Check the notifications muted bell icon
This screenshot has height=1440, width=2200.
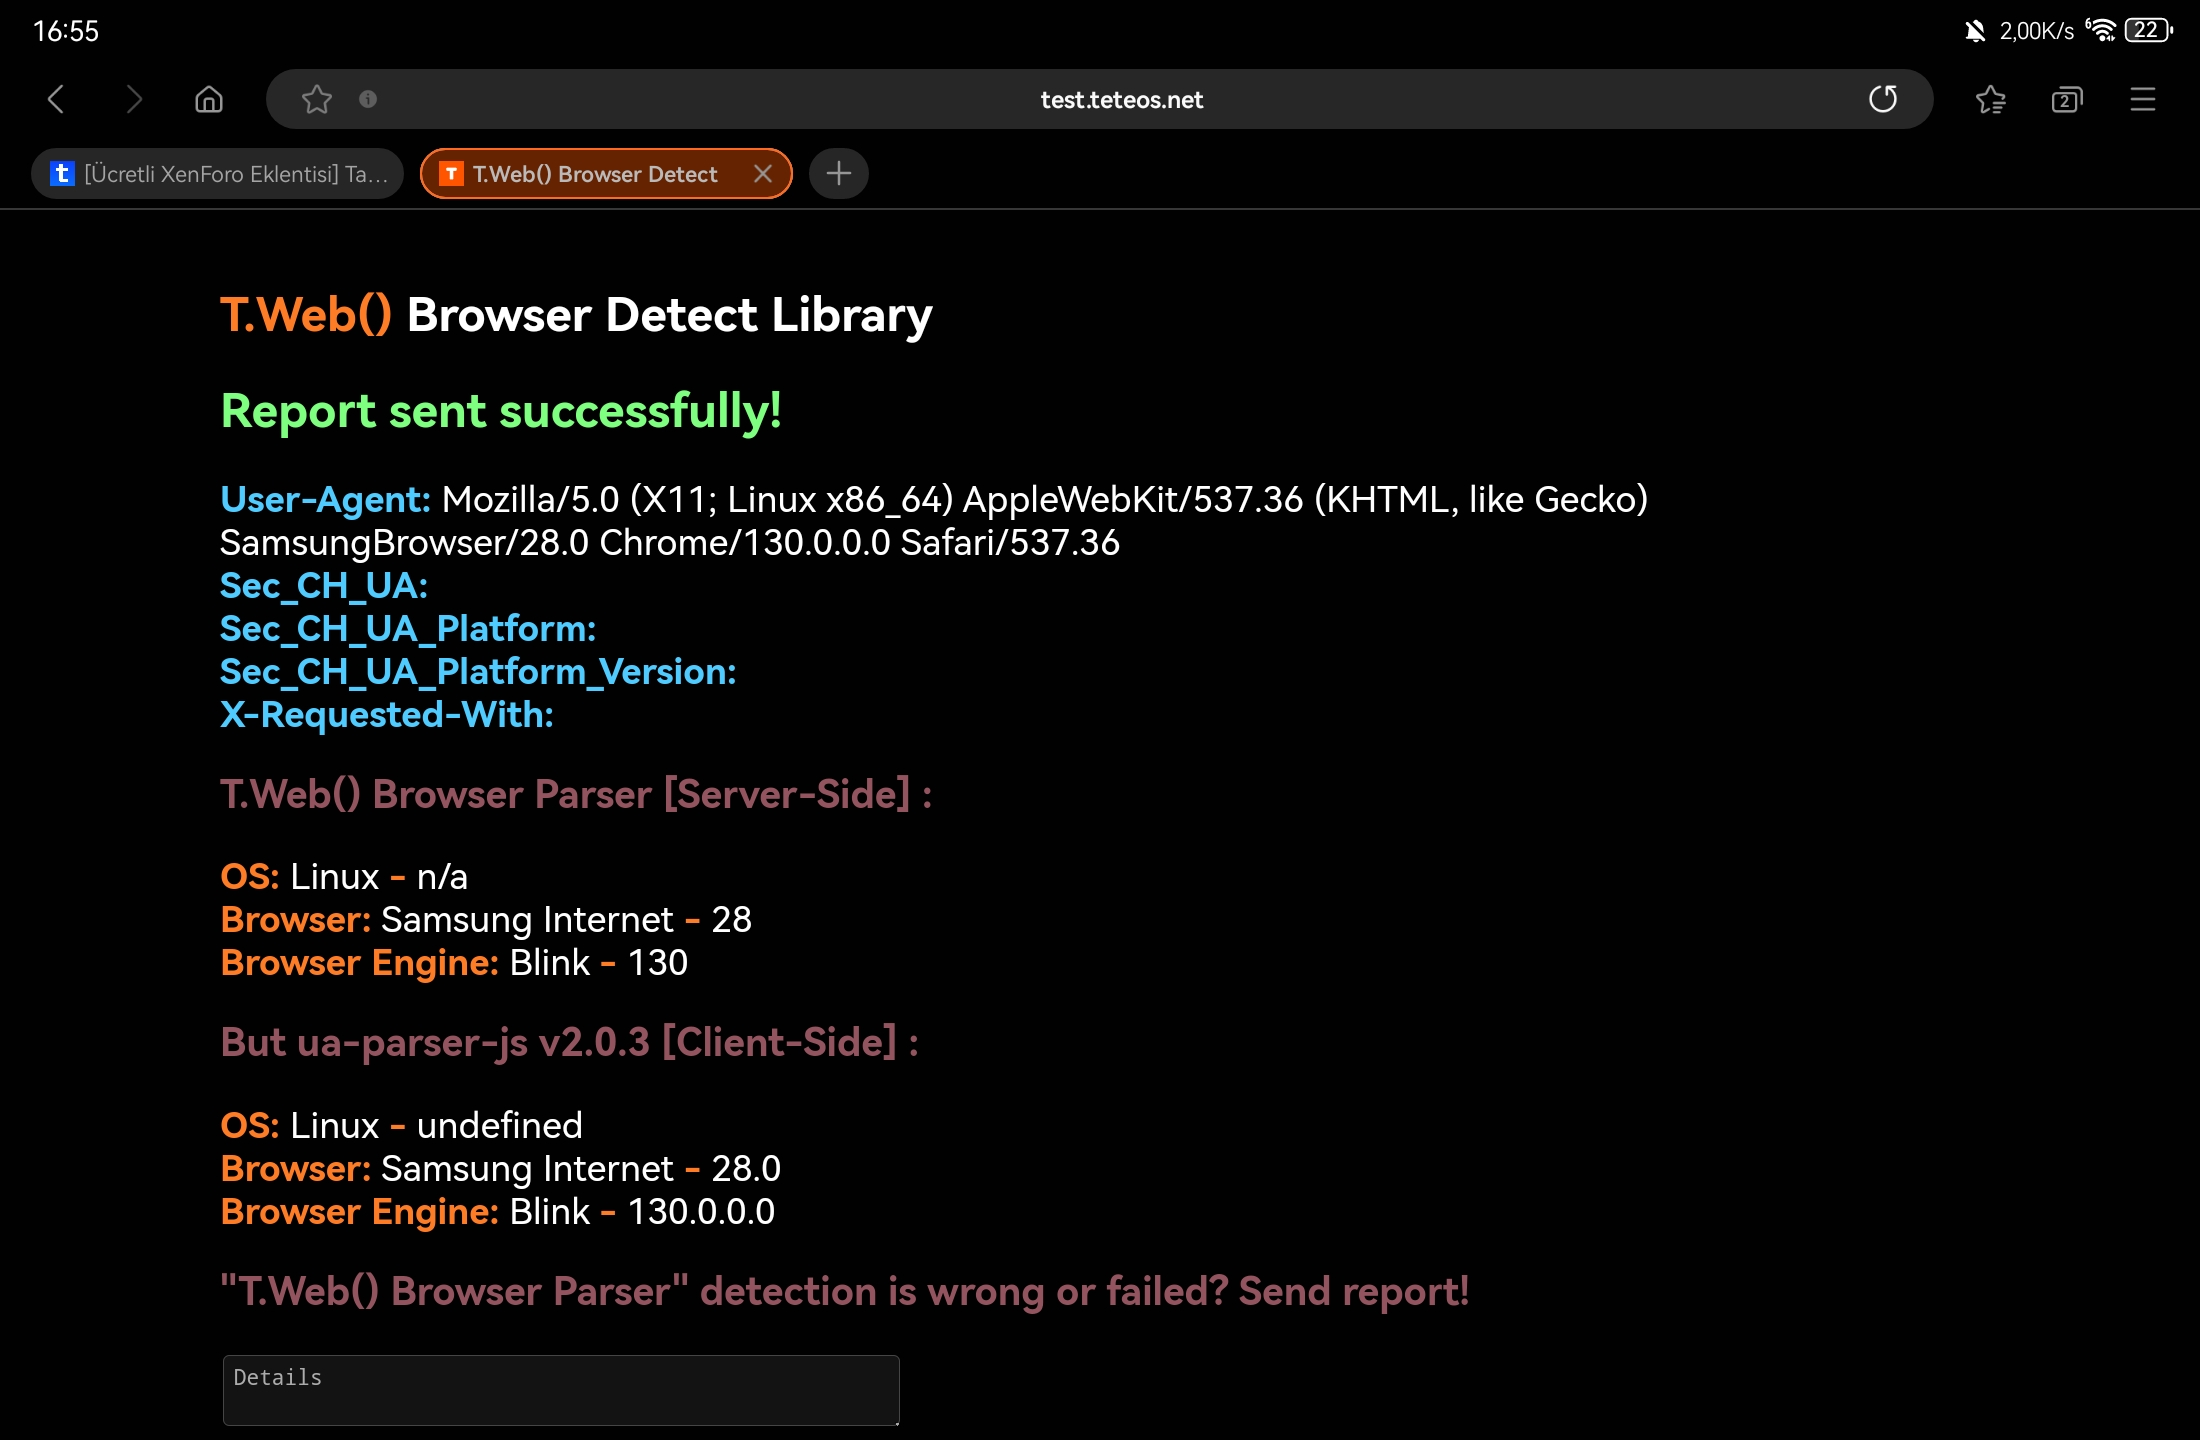tap(1975, 31)
